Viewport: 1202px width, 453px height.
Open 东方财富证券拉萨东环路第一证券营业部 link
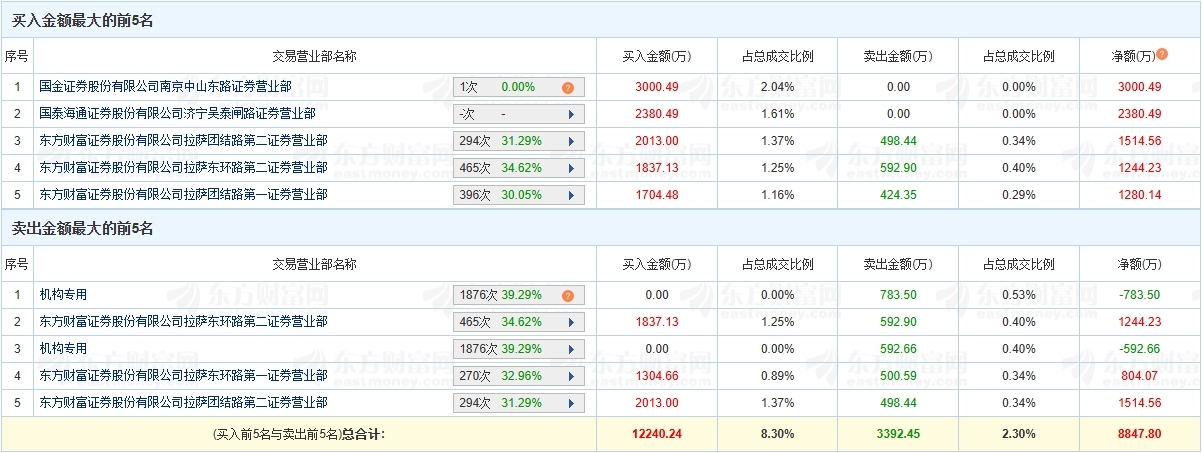(183, 376)
